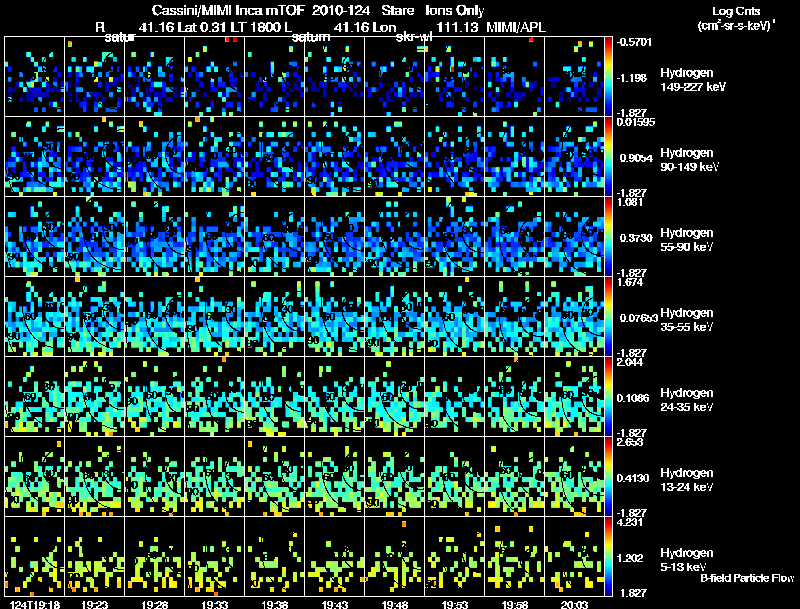Open the 55-90 keV panel at 20:03
The height and width of the screenshot is (609, 800).
point(574,237)
